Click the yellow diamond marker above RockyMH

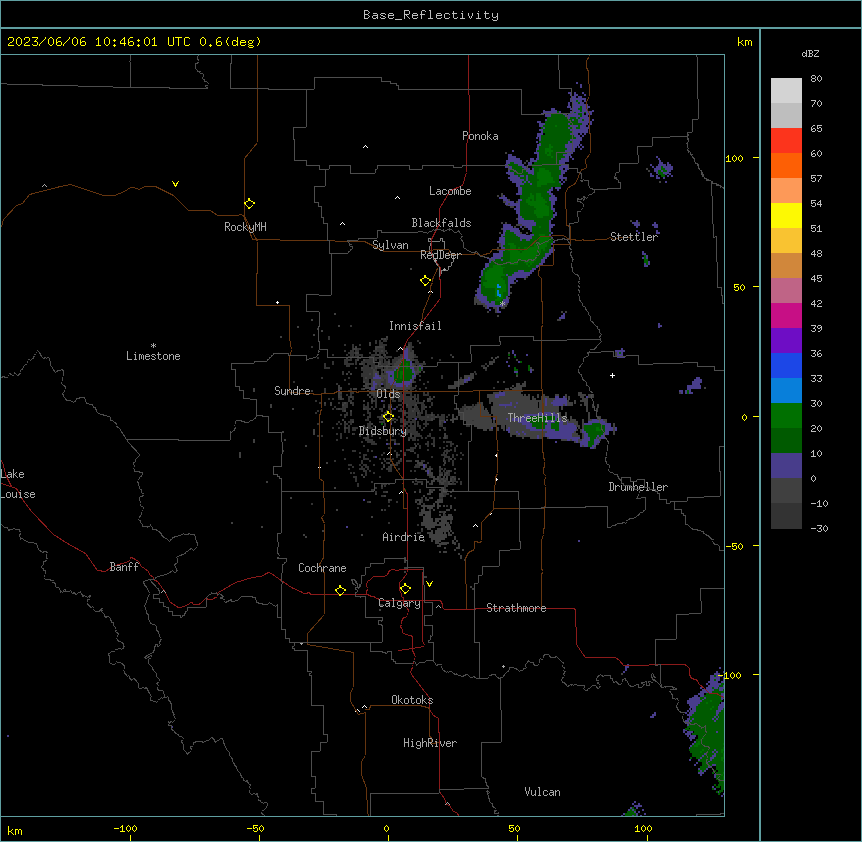coord(249,204)
